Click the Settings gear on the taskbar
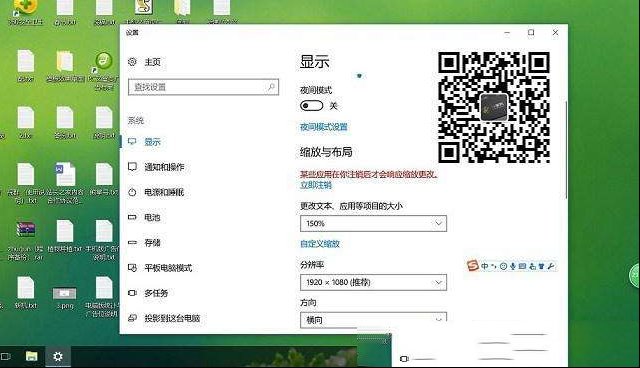The height and width of the screenshot is (368, 640). coord(58,356)
